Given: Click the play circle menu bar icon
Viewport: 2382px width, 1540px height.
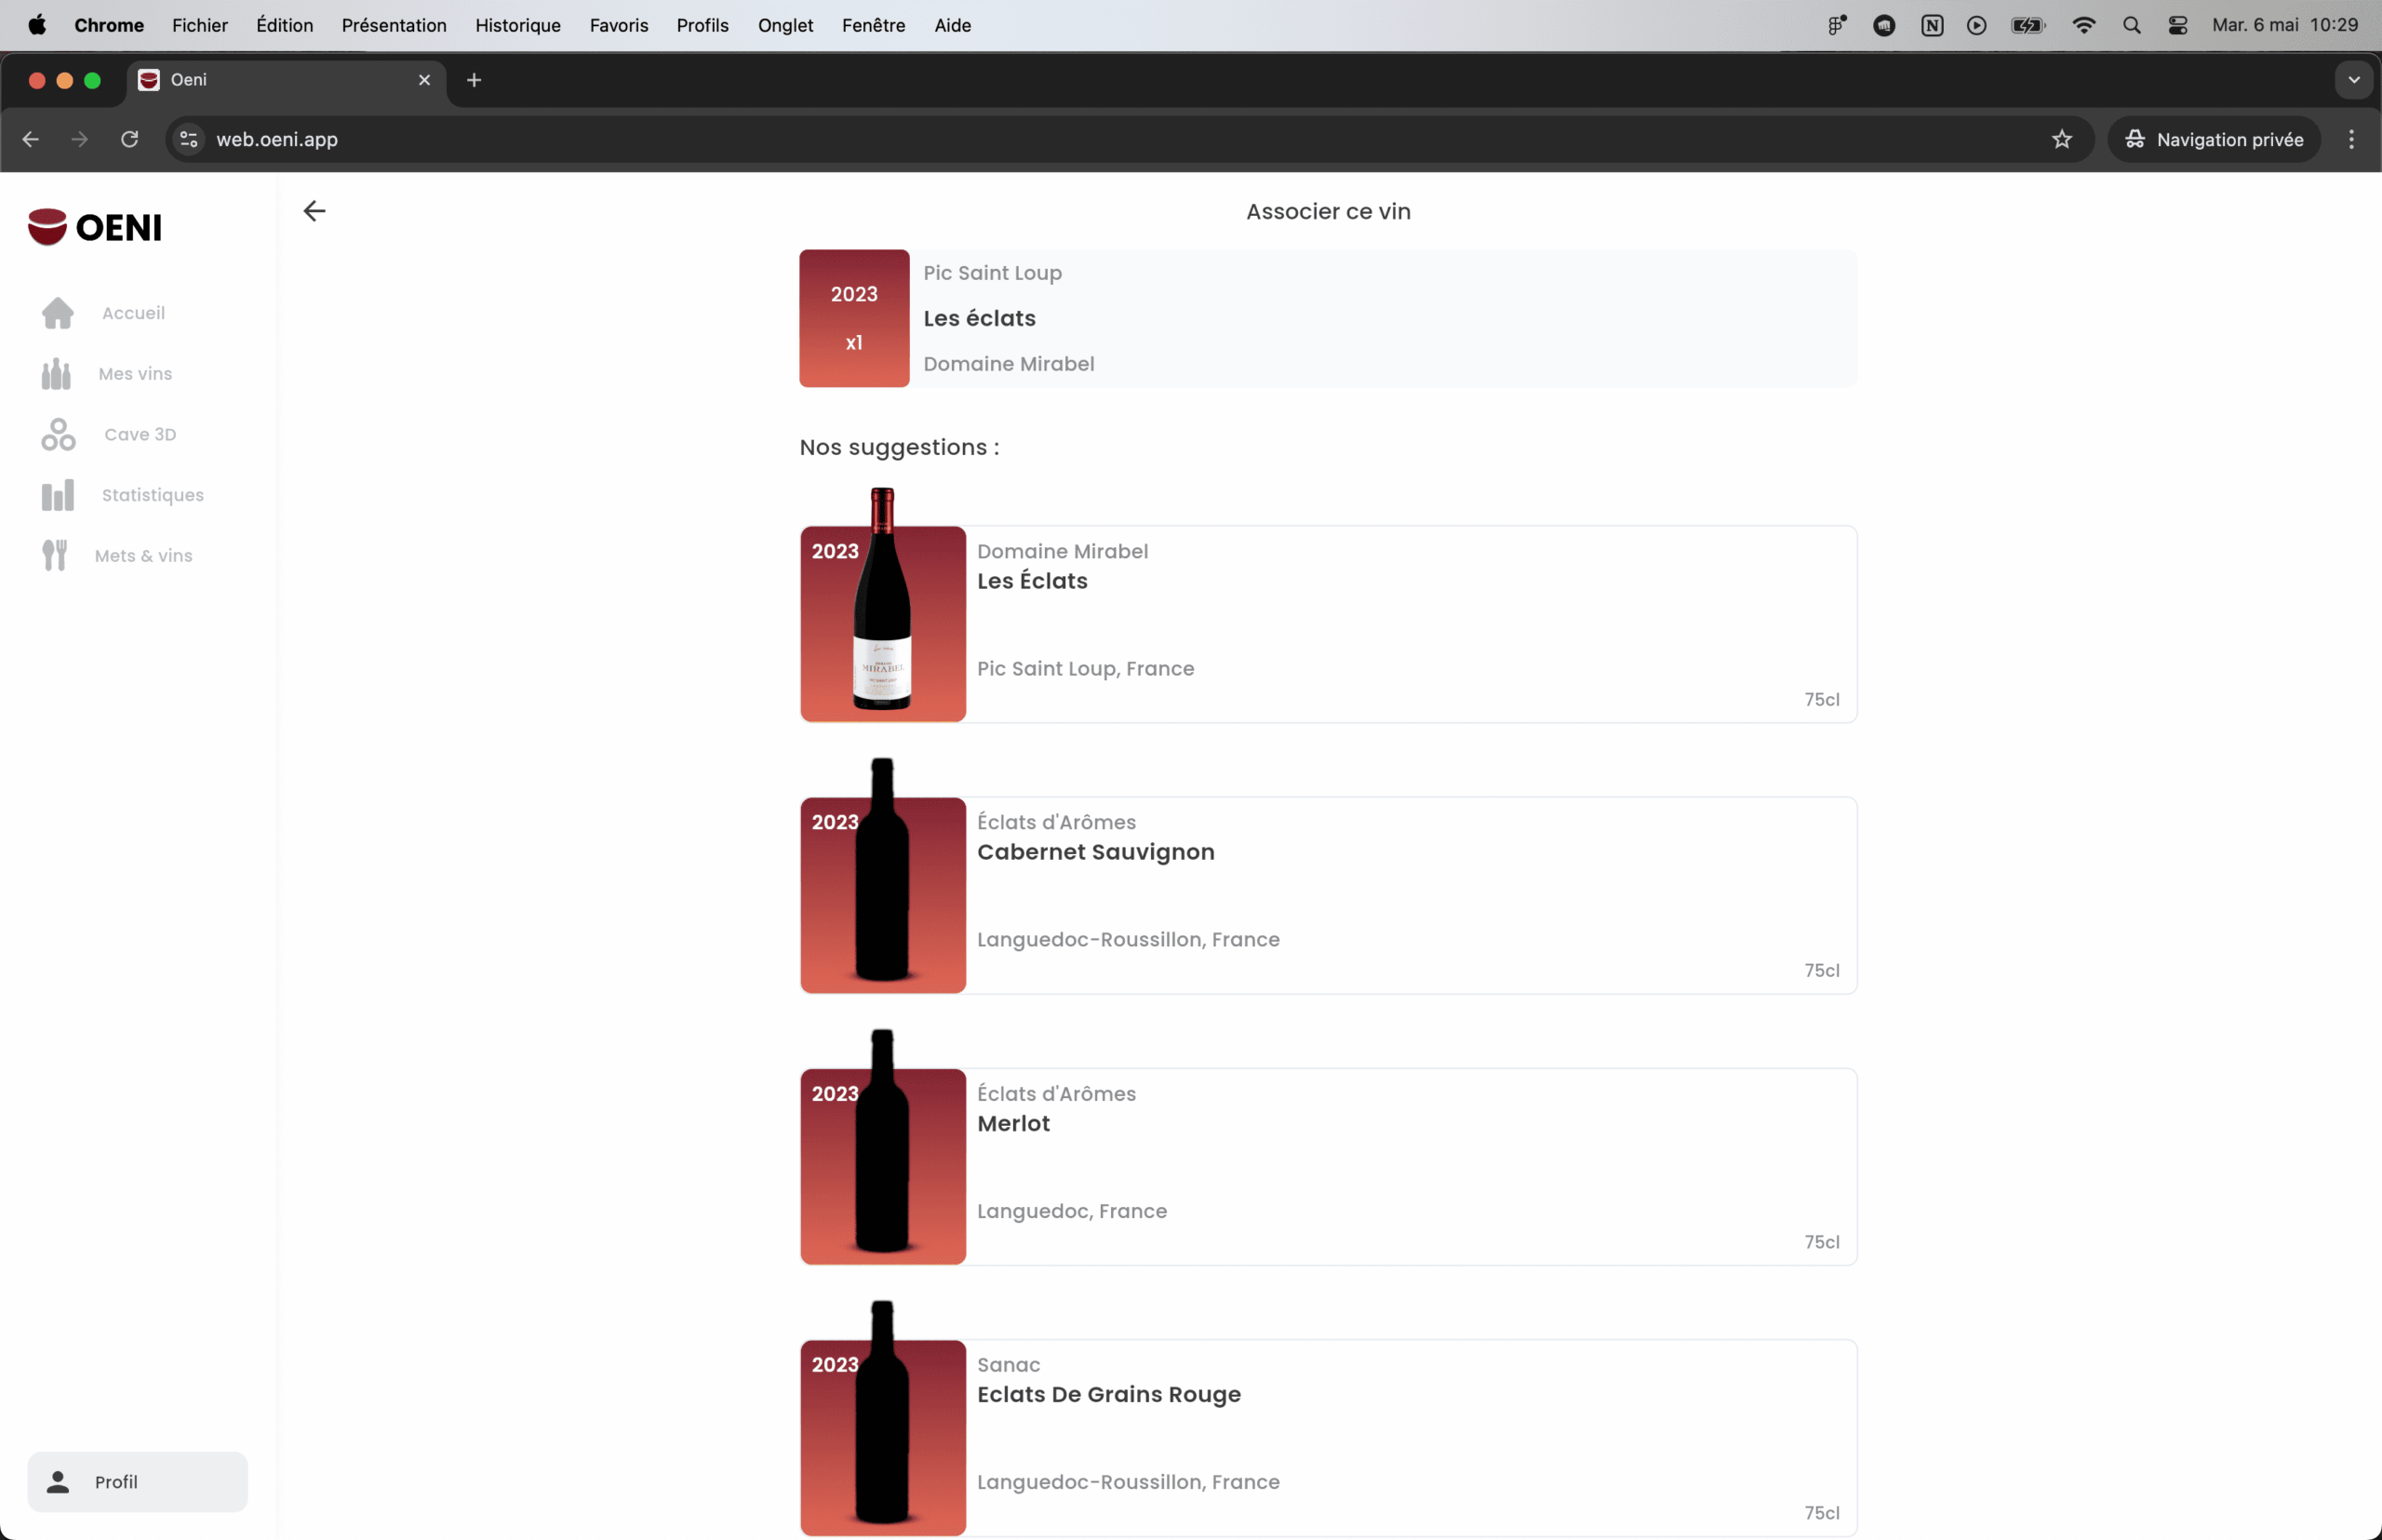Looking at the screenshot, I should point(1977,25).
